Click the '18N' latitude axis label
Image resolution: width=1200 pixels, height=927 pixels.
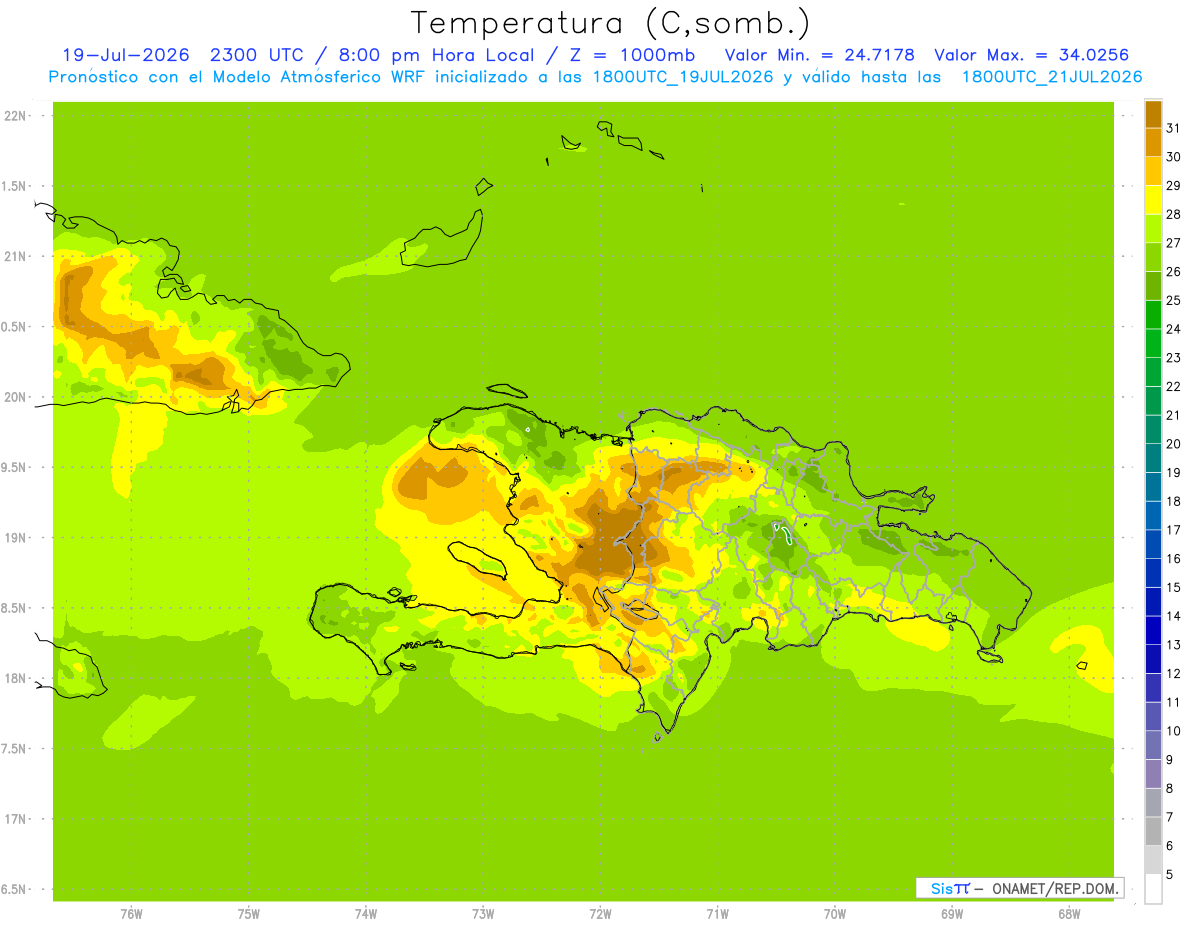point(15,678)
